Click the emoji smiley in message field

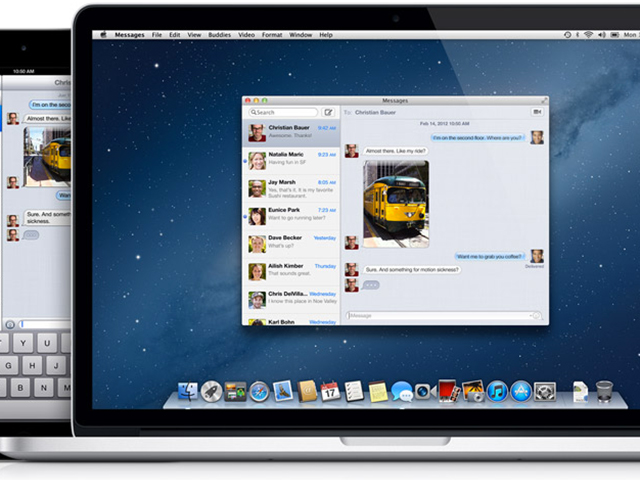tap(537, 316)
